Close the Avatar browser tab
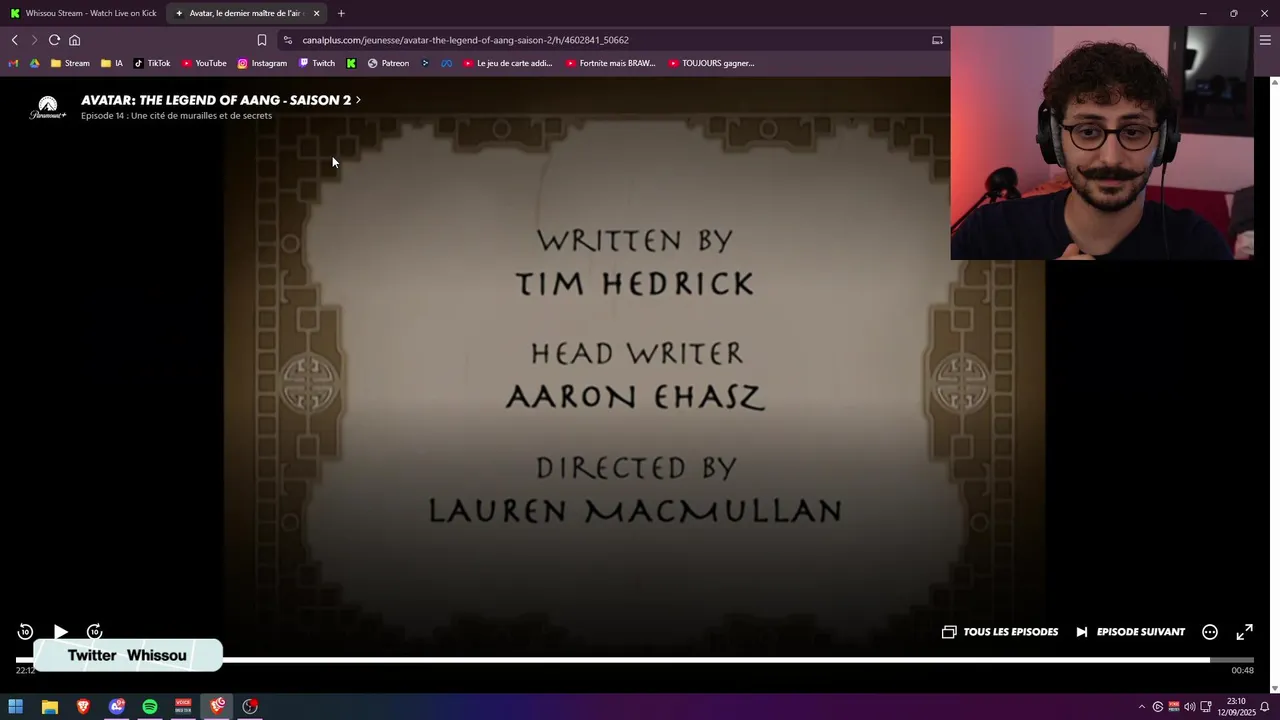Screen dimensions: 1280x720 pos(316,13)
